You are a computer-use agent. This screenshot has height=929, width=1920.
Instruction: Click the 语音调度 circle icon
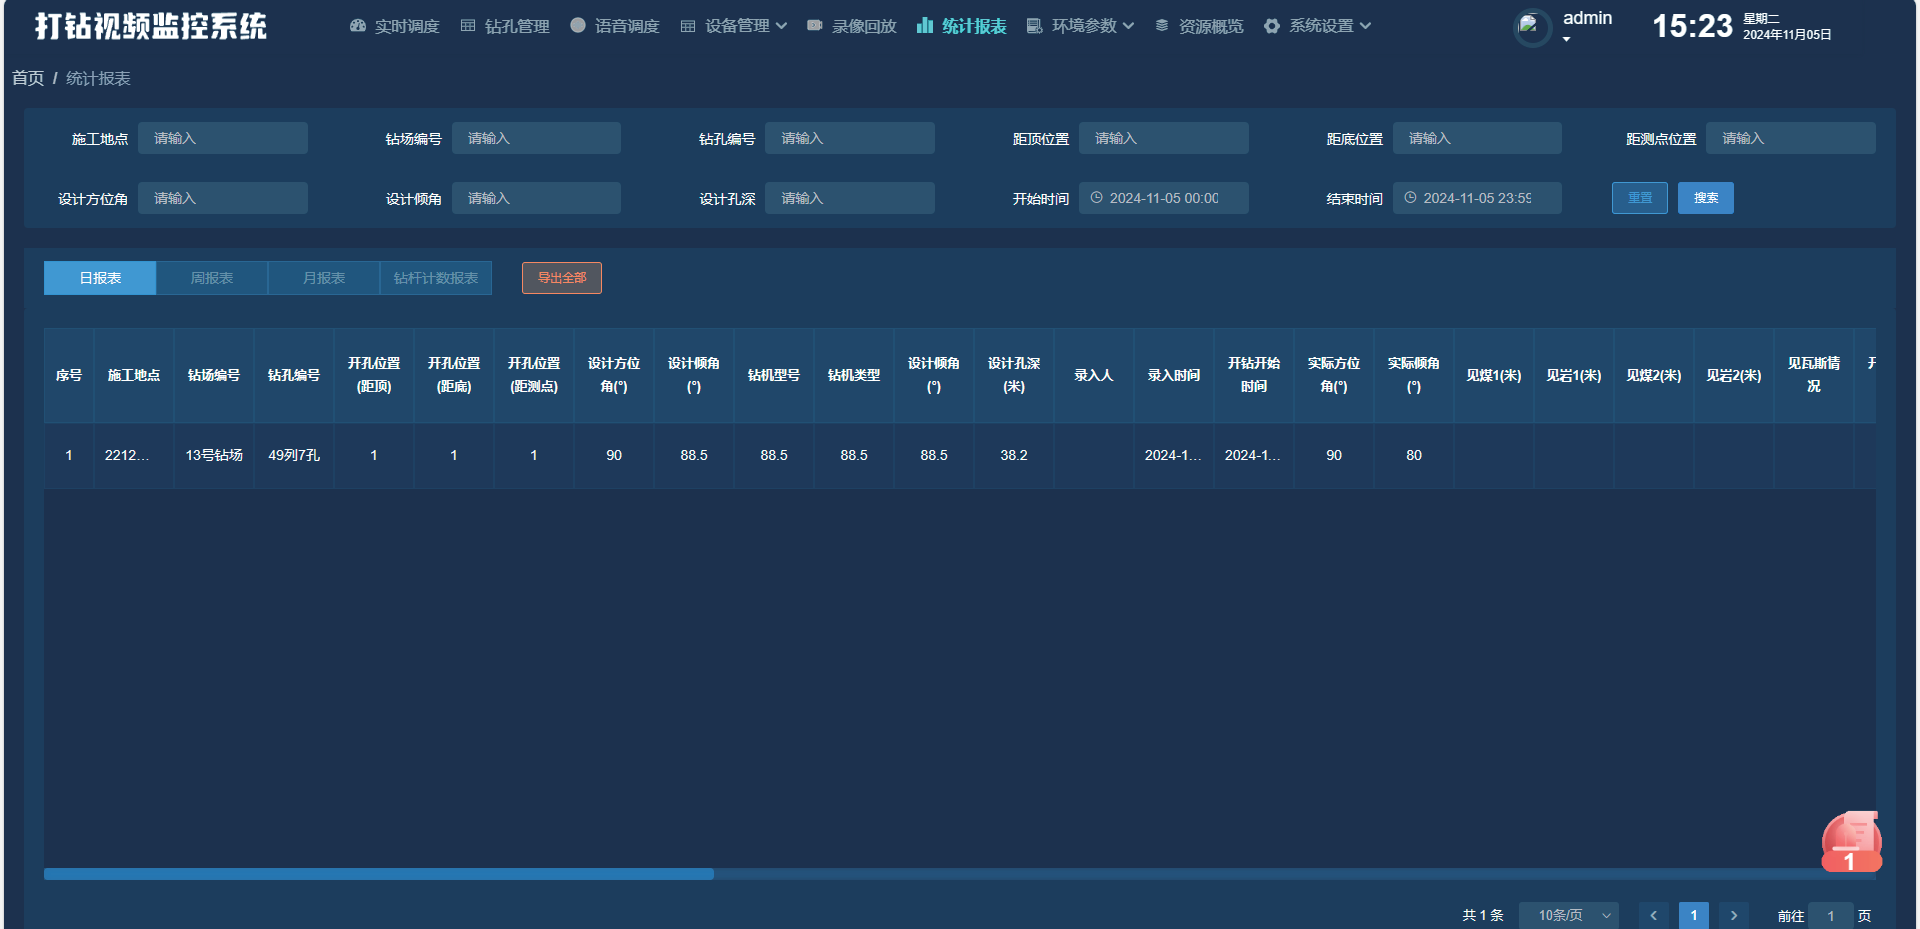point(578,26)
